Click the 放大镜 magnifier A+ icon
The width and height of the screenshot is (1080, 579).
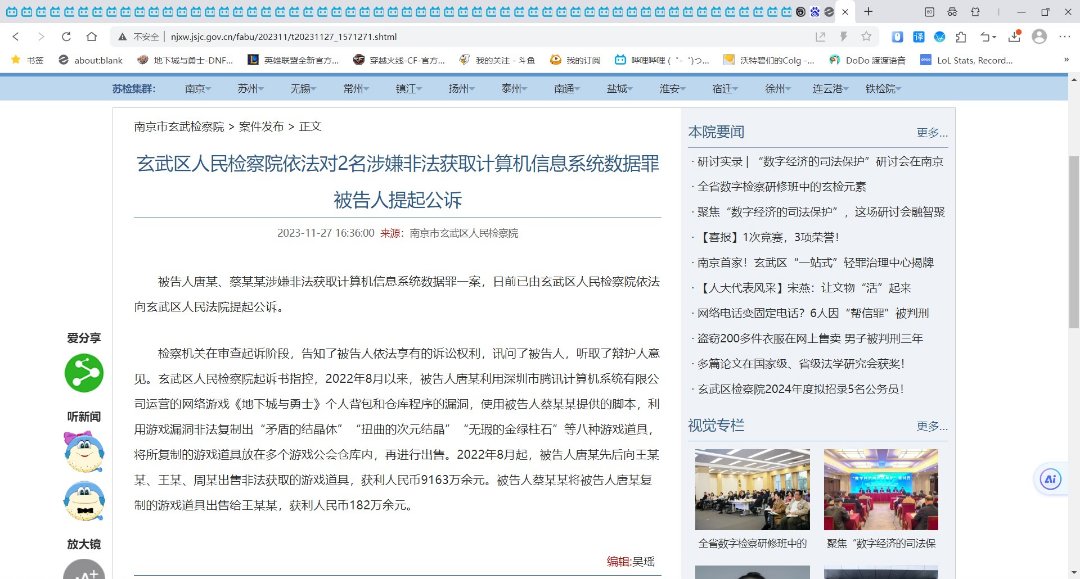coord(84,569)
